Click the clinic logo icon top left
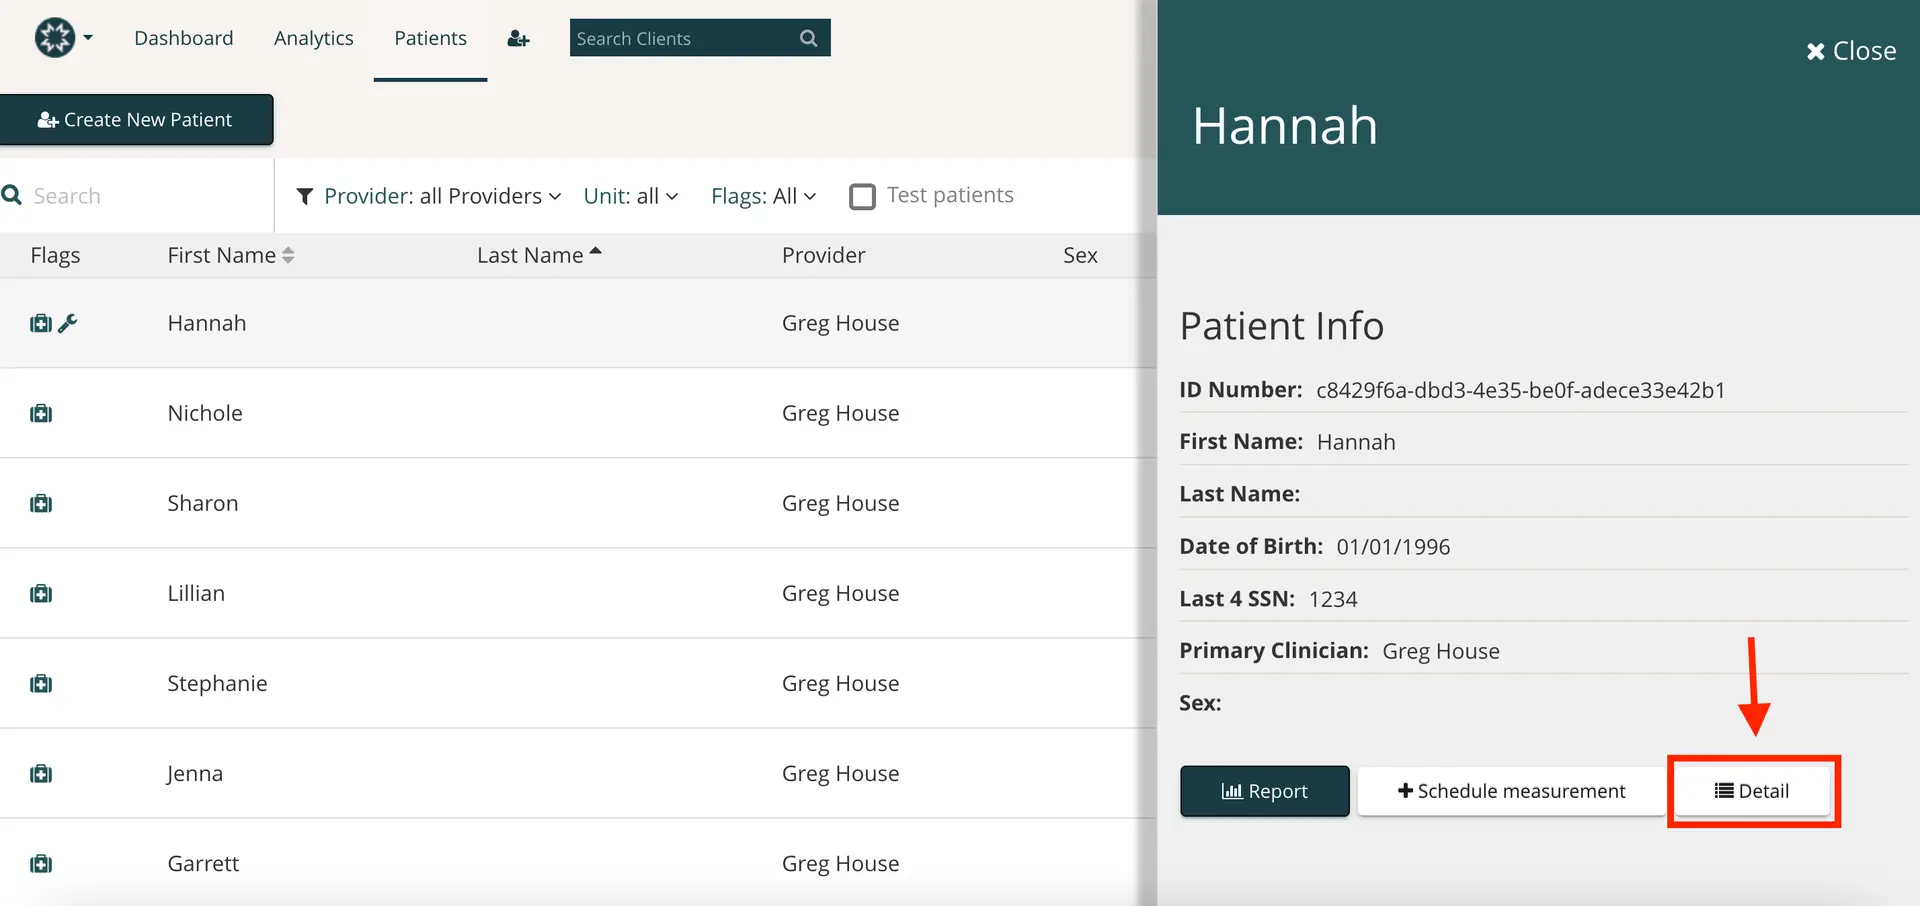The width and height of the screenshot is (1920, 906). coord(55,37)
